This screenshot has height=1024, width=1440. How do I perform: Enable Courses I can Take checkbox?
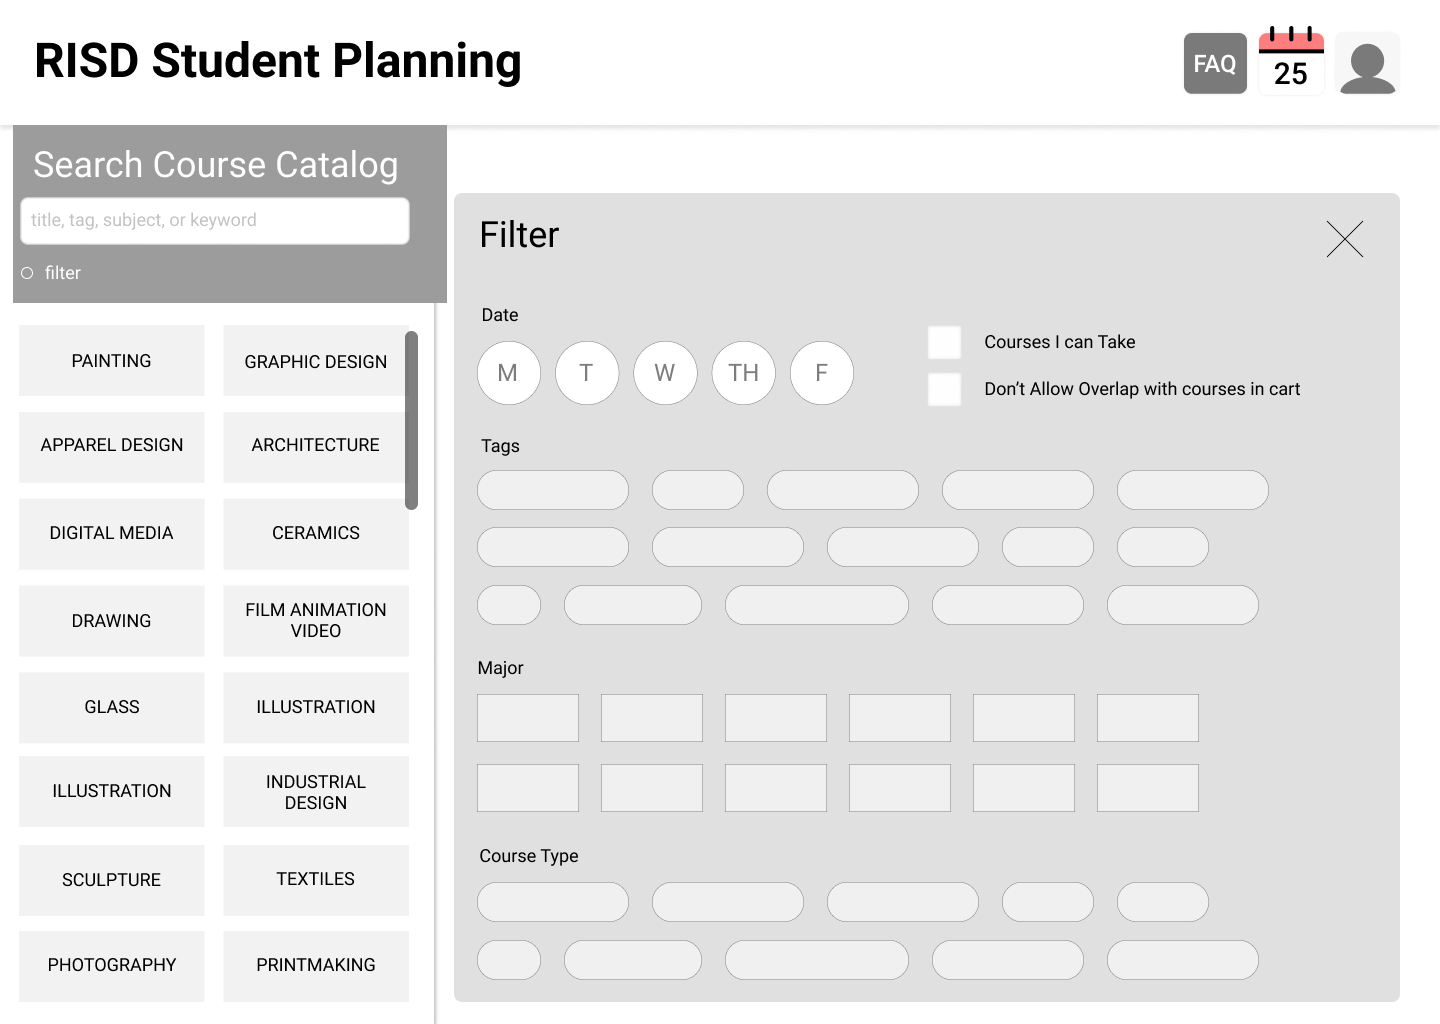(944, 342)
